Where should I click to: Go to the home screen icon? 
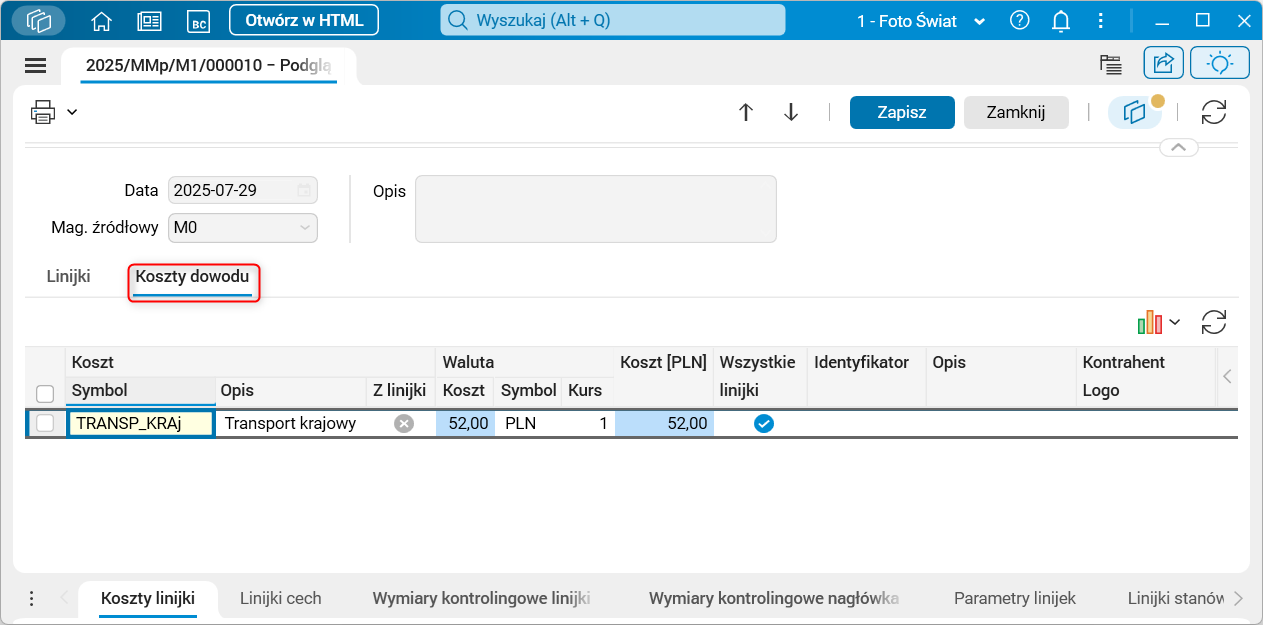(102, 21)
